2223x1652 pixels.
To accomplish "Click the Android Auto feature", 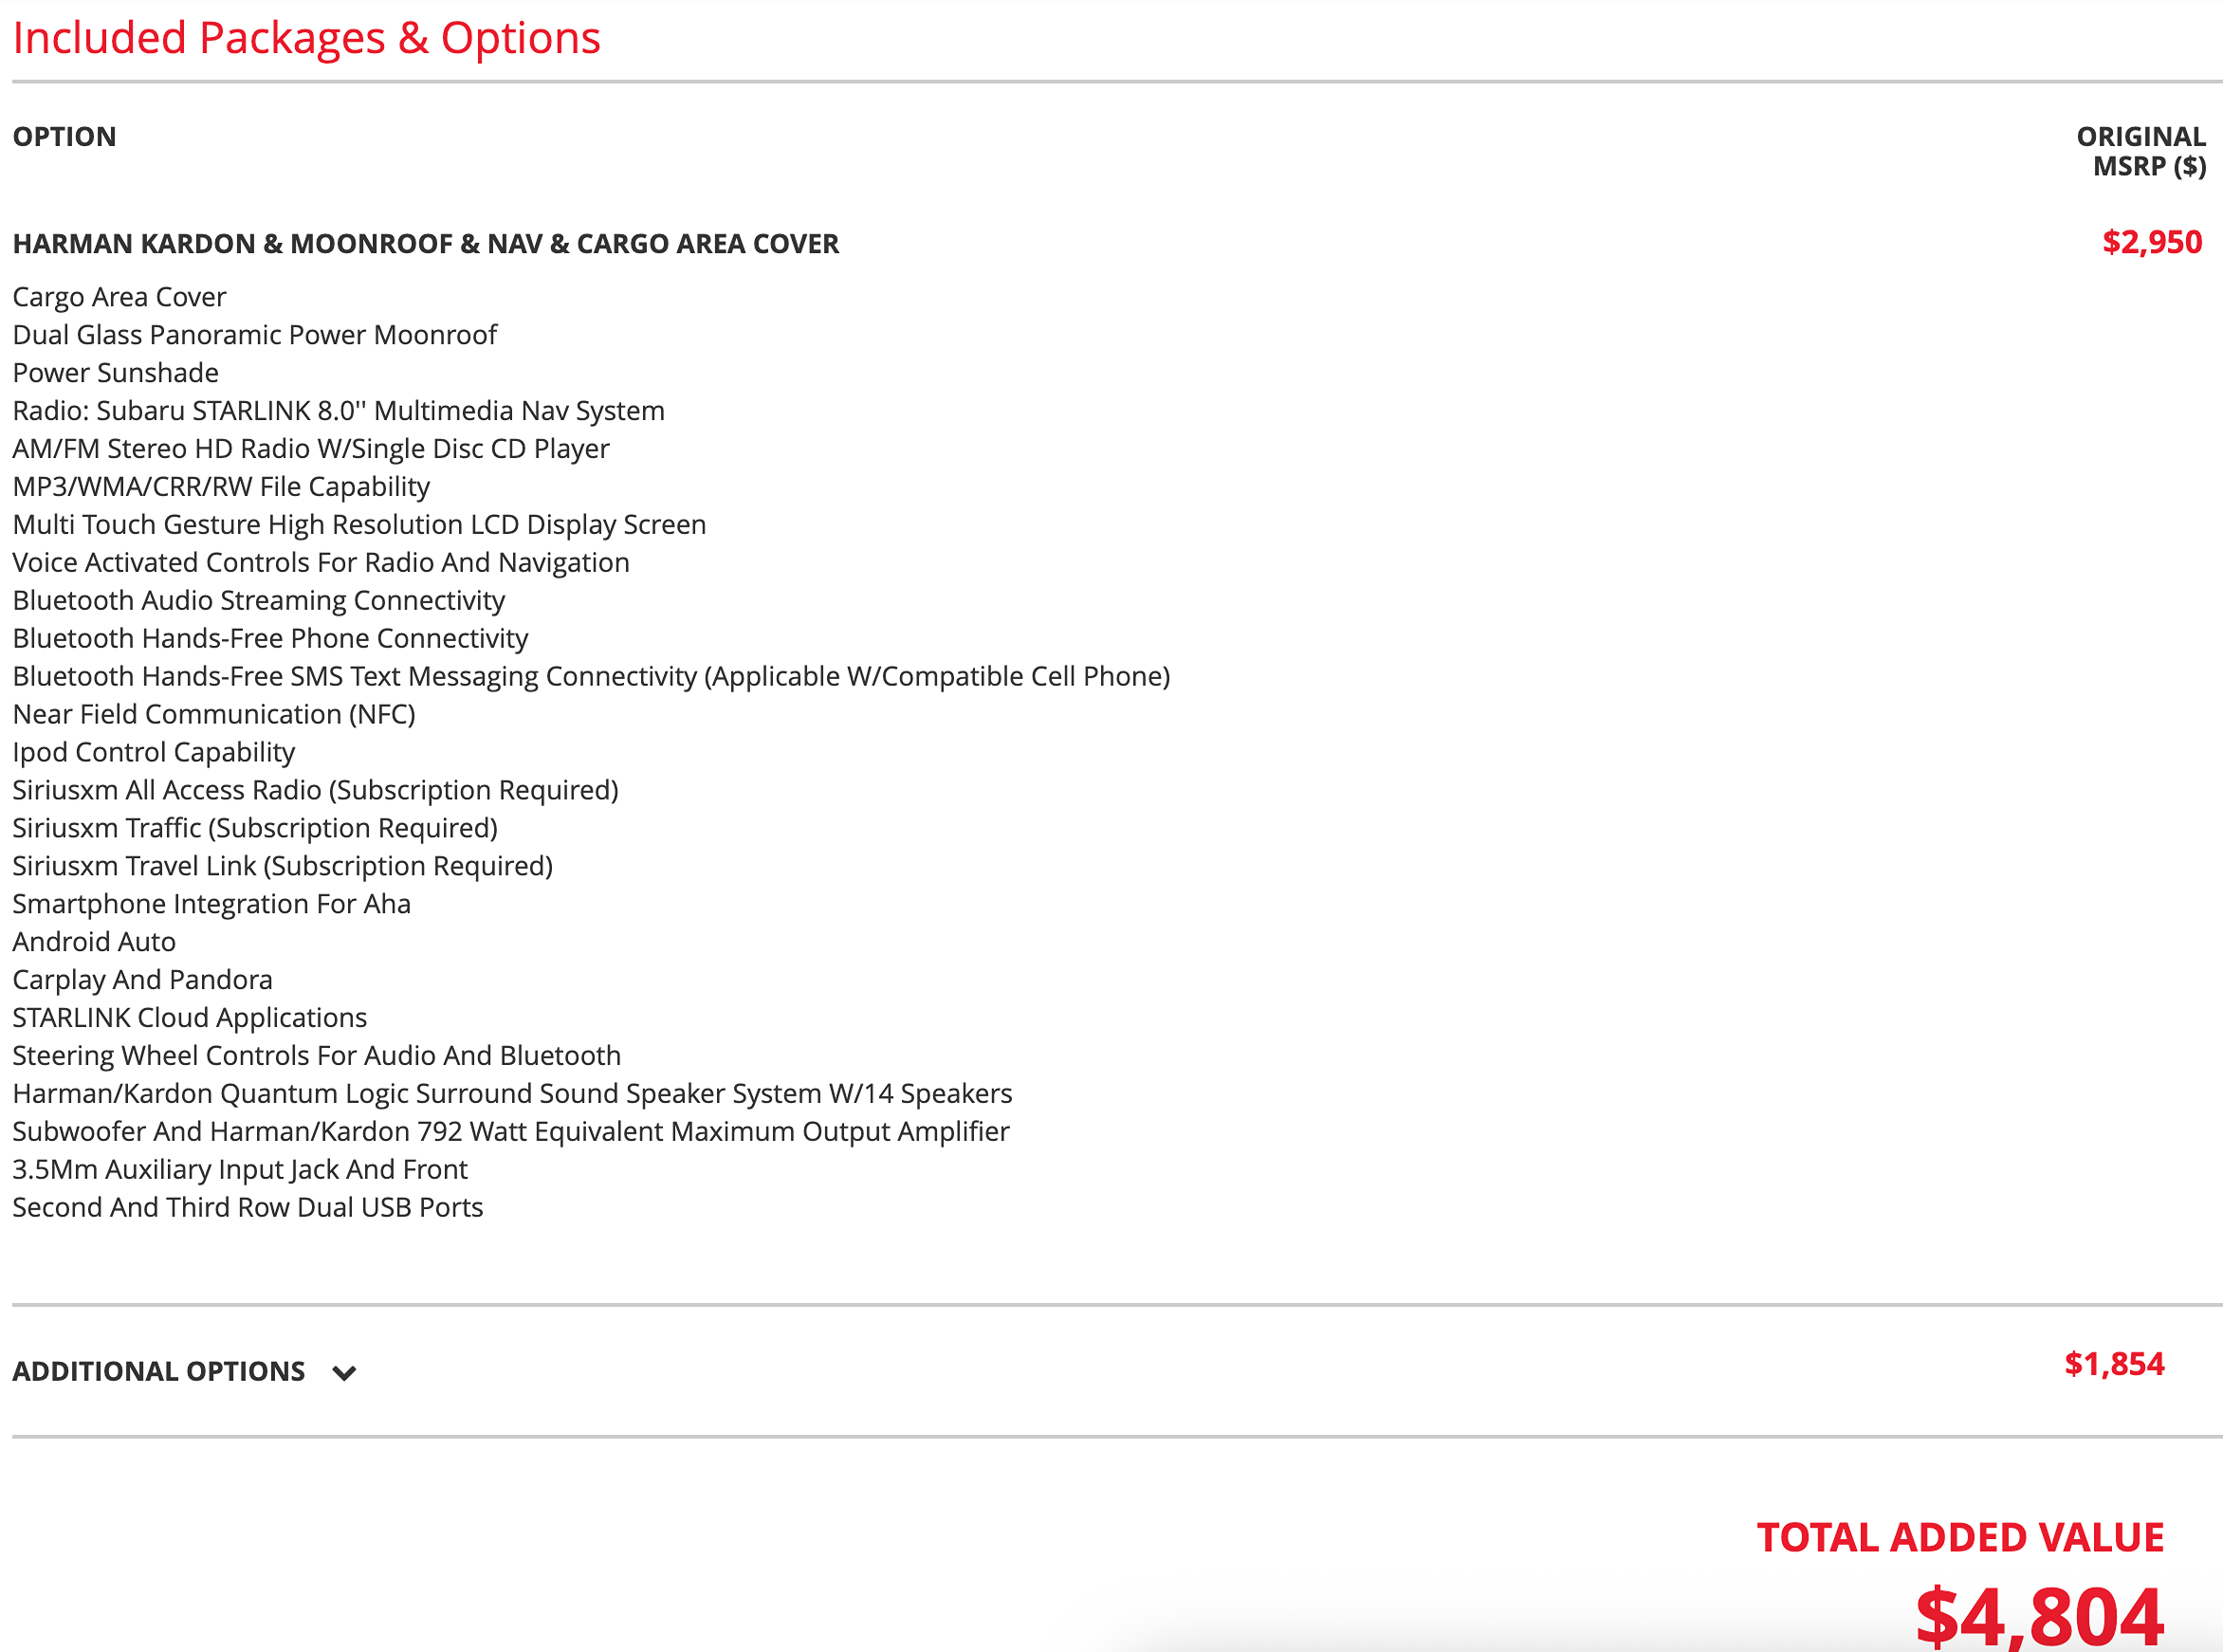I will (94, 942).
